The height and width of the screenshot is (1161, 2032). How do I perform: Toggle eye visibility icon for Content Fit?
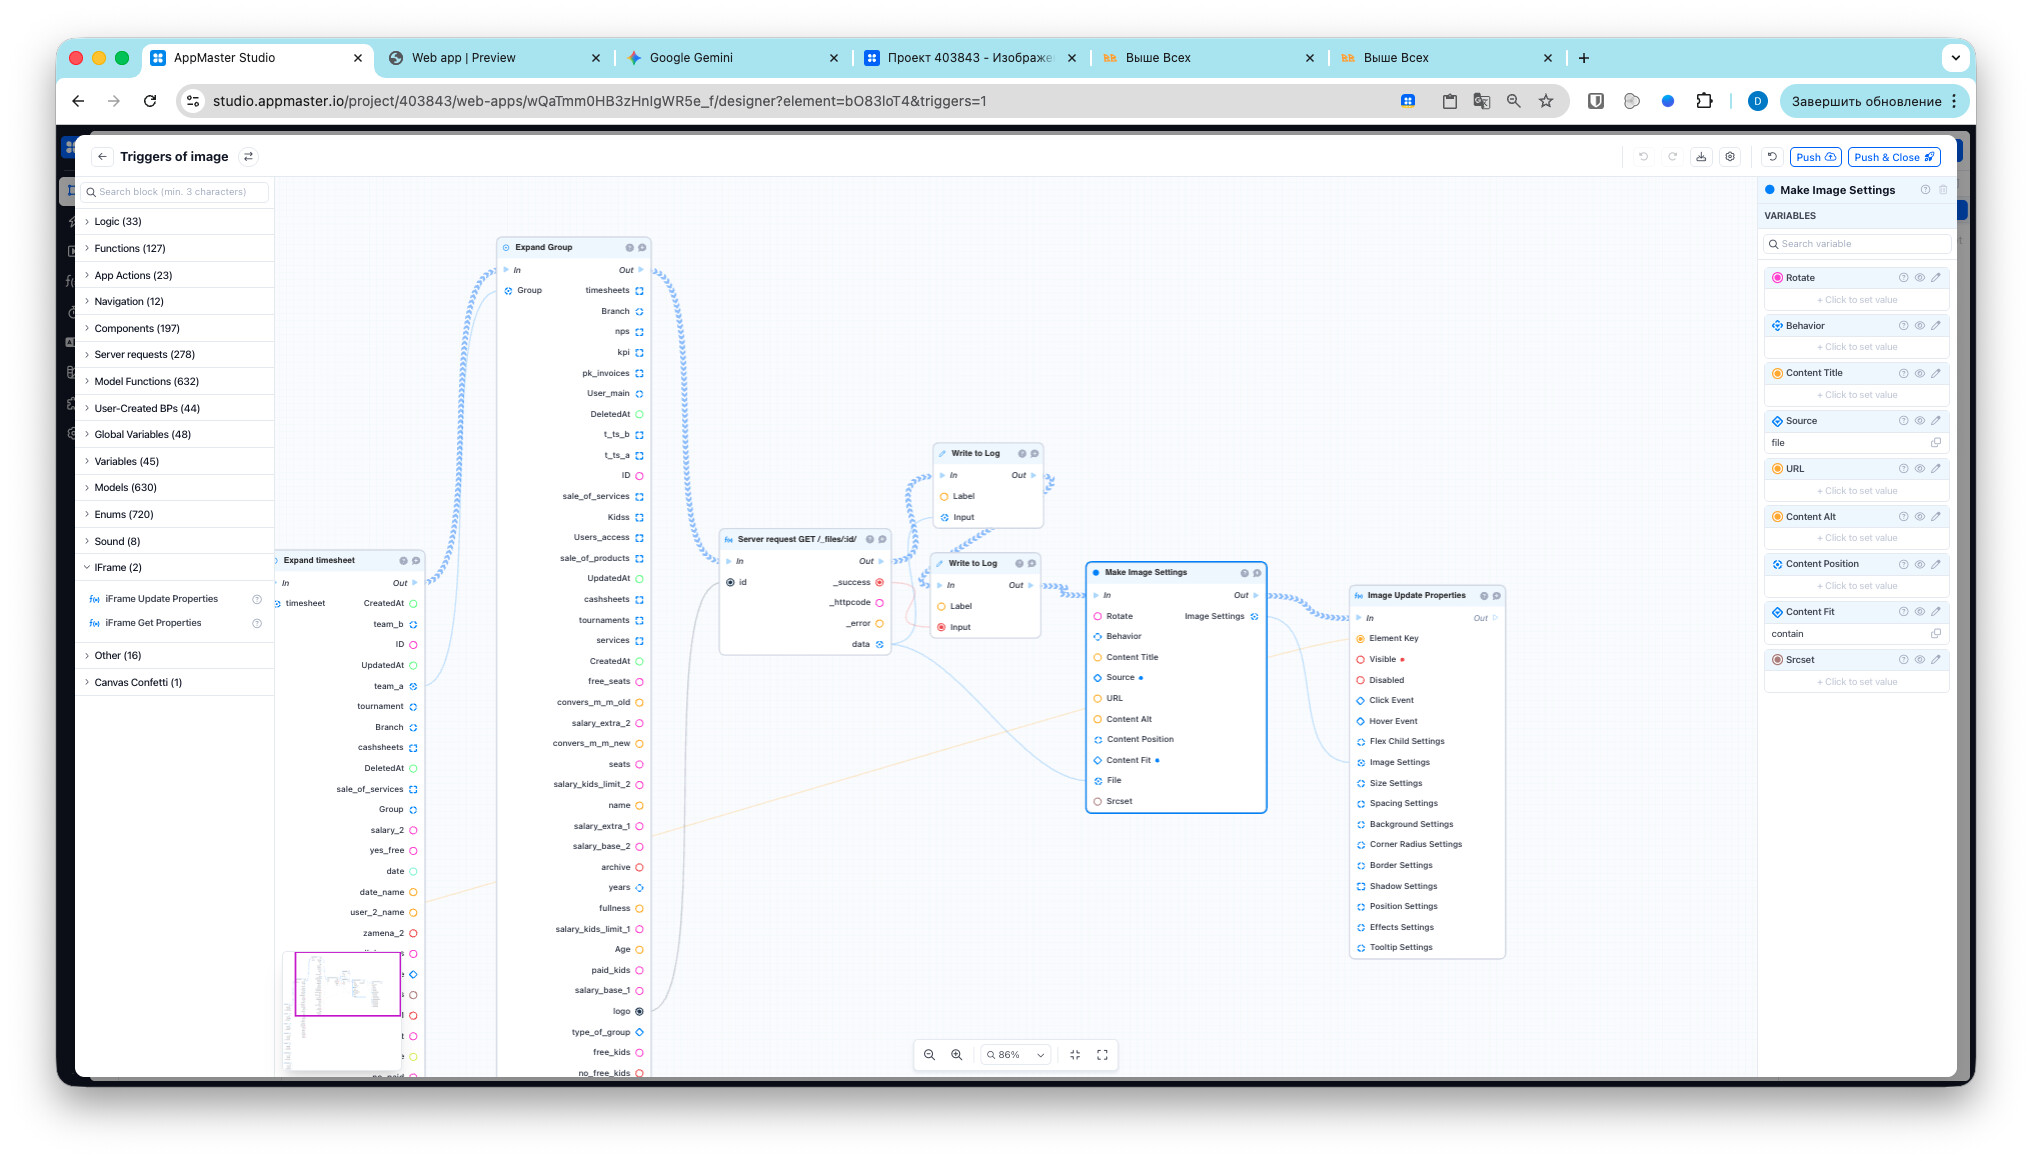[1920, 612]
